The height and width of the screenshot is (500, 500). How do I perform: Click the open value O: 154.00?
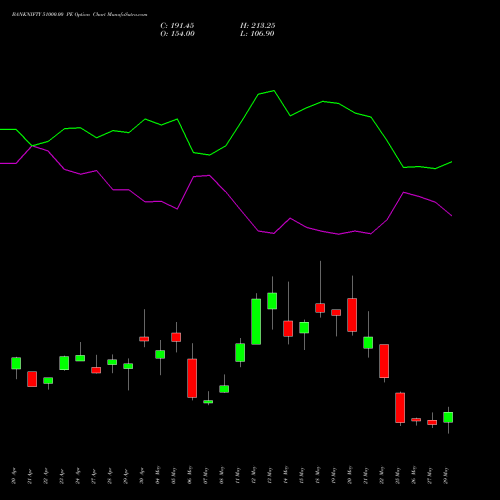pos(177,34)
